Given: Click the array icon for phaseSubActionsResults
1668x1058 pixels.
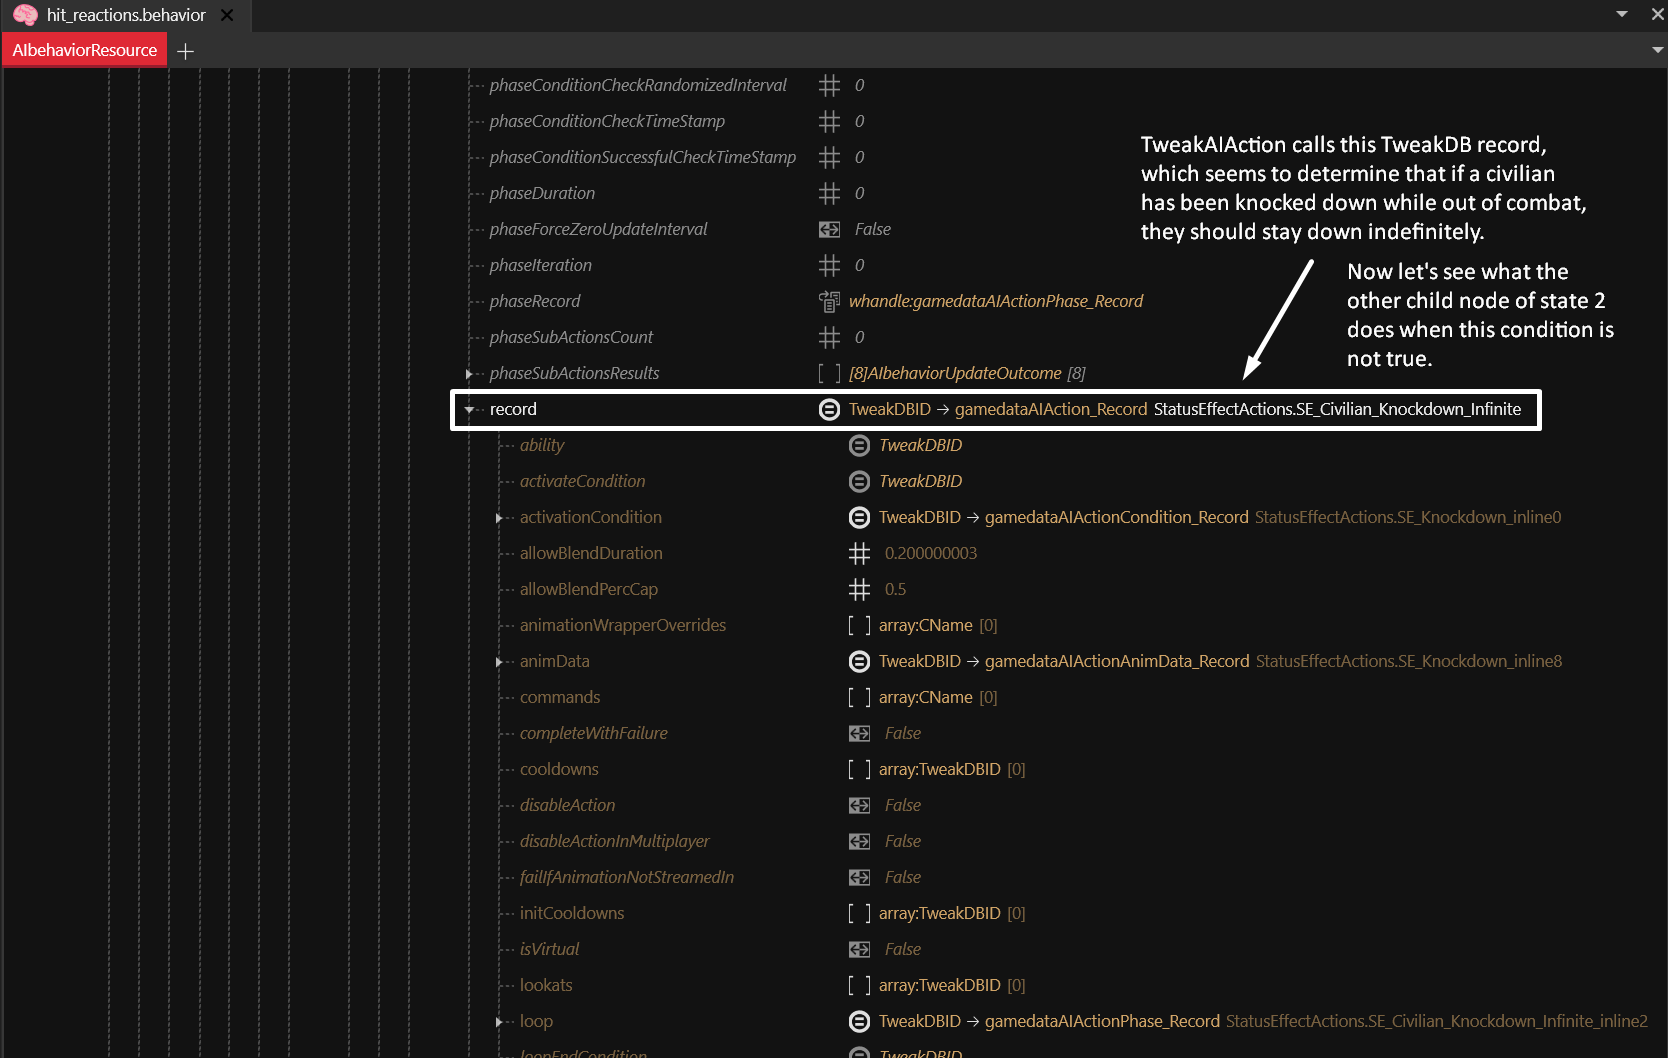Looking at the screenshot, I should [829, 373].
